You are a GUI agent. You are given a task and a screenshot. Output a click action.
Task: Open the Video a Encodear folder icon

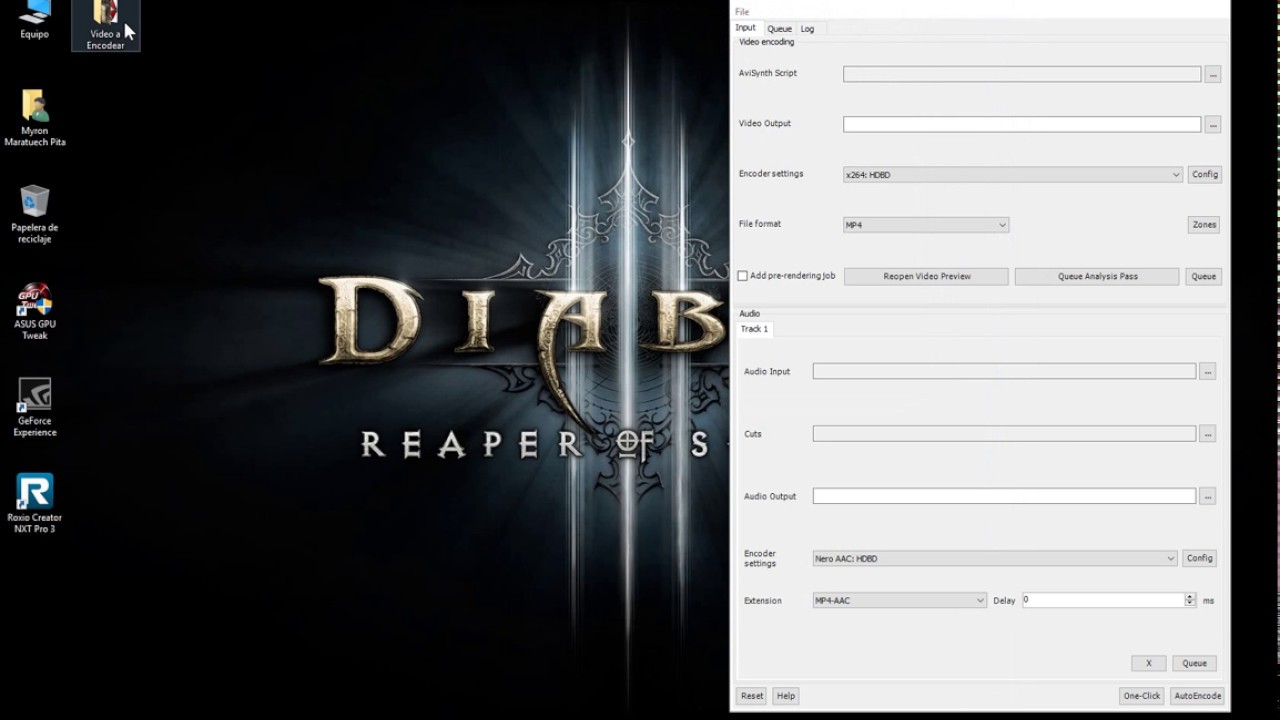click(x=105, y=25)
